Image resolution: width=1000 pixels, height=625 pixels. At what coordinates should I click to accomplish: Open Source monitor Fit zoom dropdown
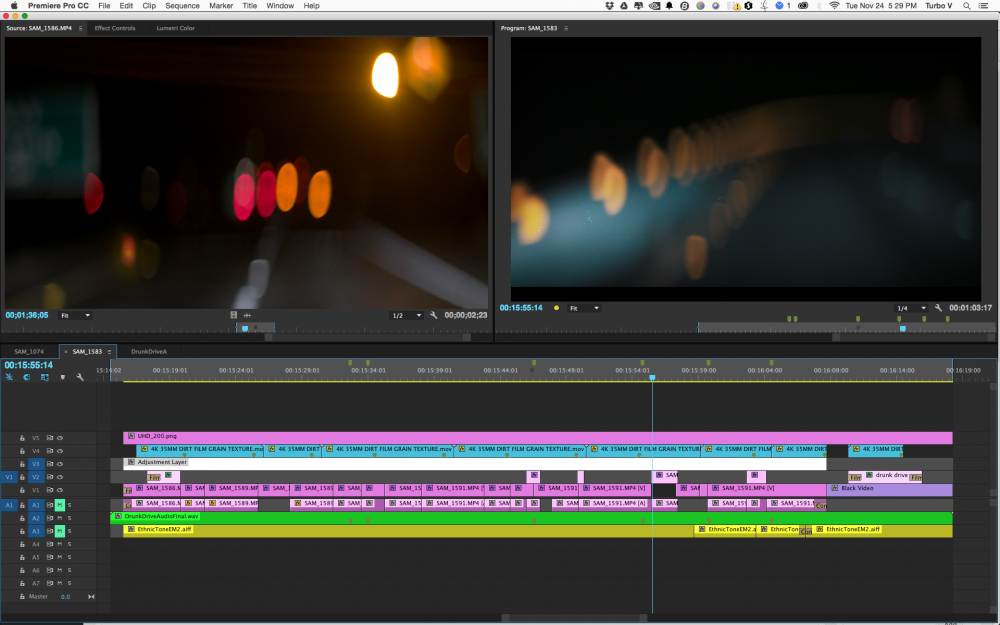tap(75, 315)
